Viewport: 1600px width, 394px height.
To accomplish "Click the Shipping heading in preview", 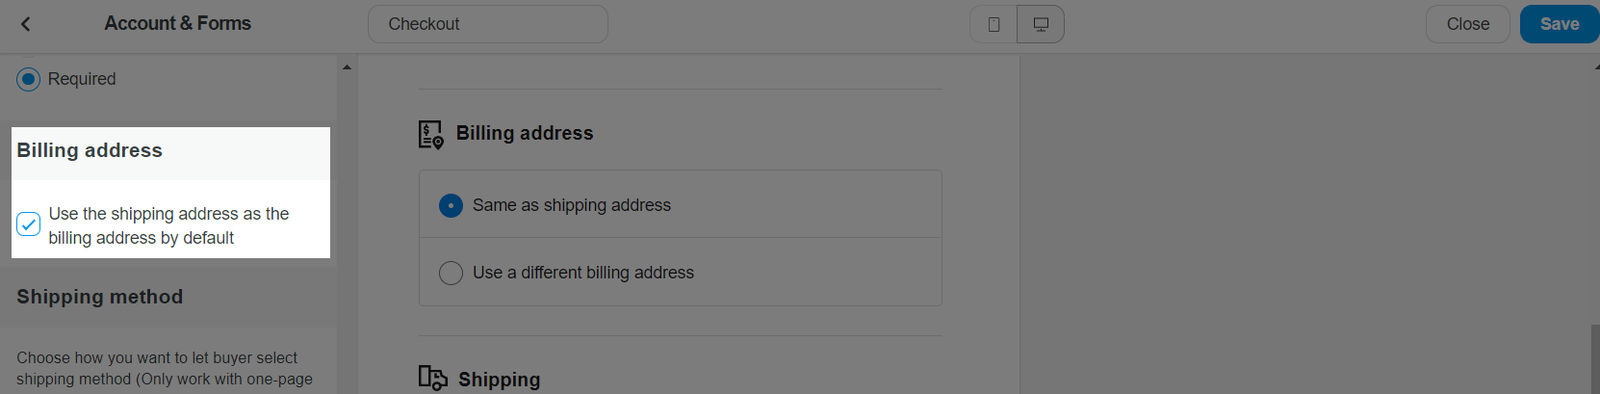I will click(499, 379).
